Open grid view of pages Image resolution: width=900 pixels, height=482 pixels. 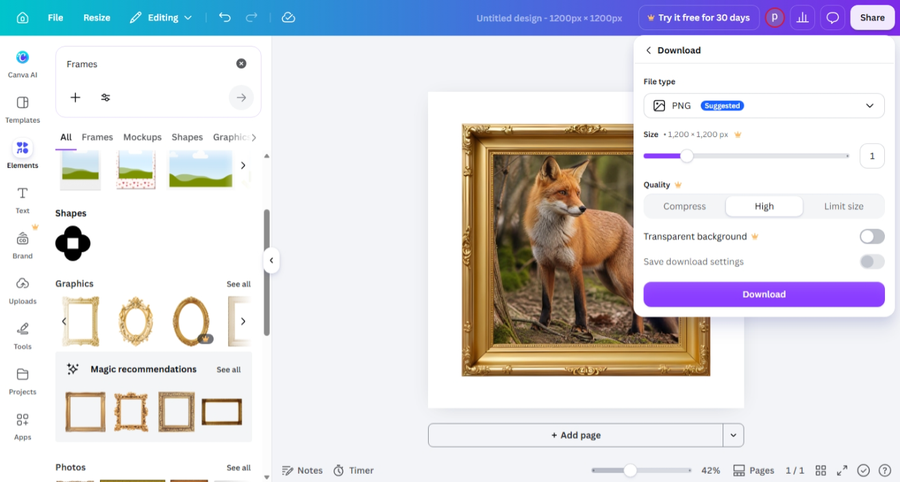point(821,471)
